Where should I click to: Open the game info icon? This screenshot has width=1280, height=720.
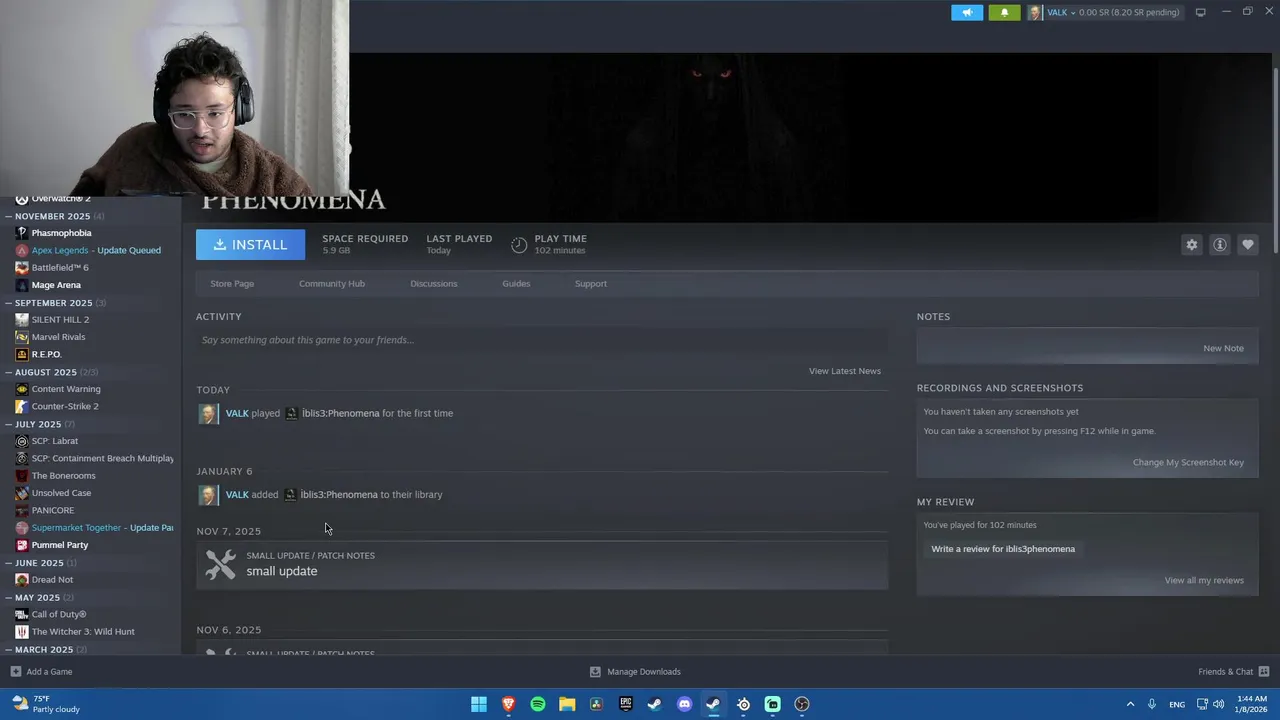1219,245
